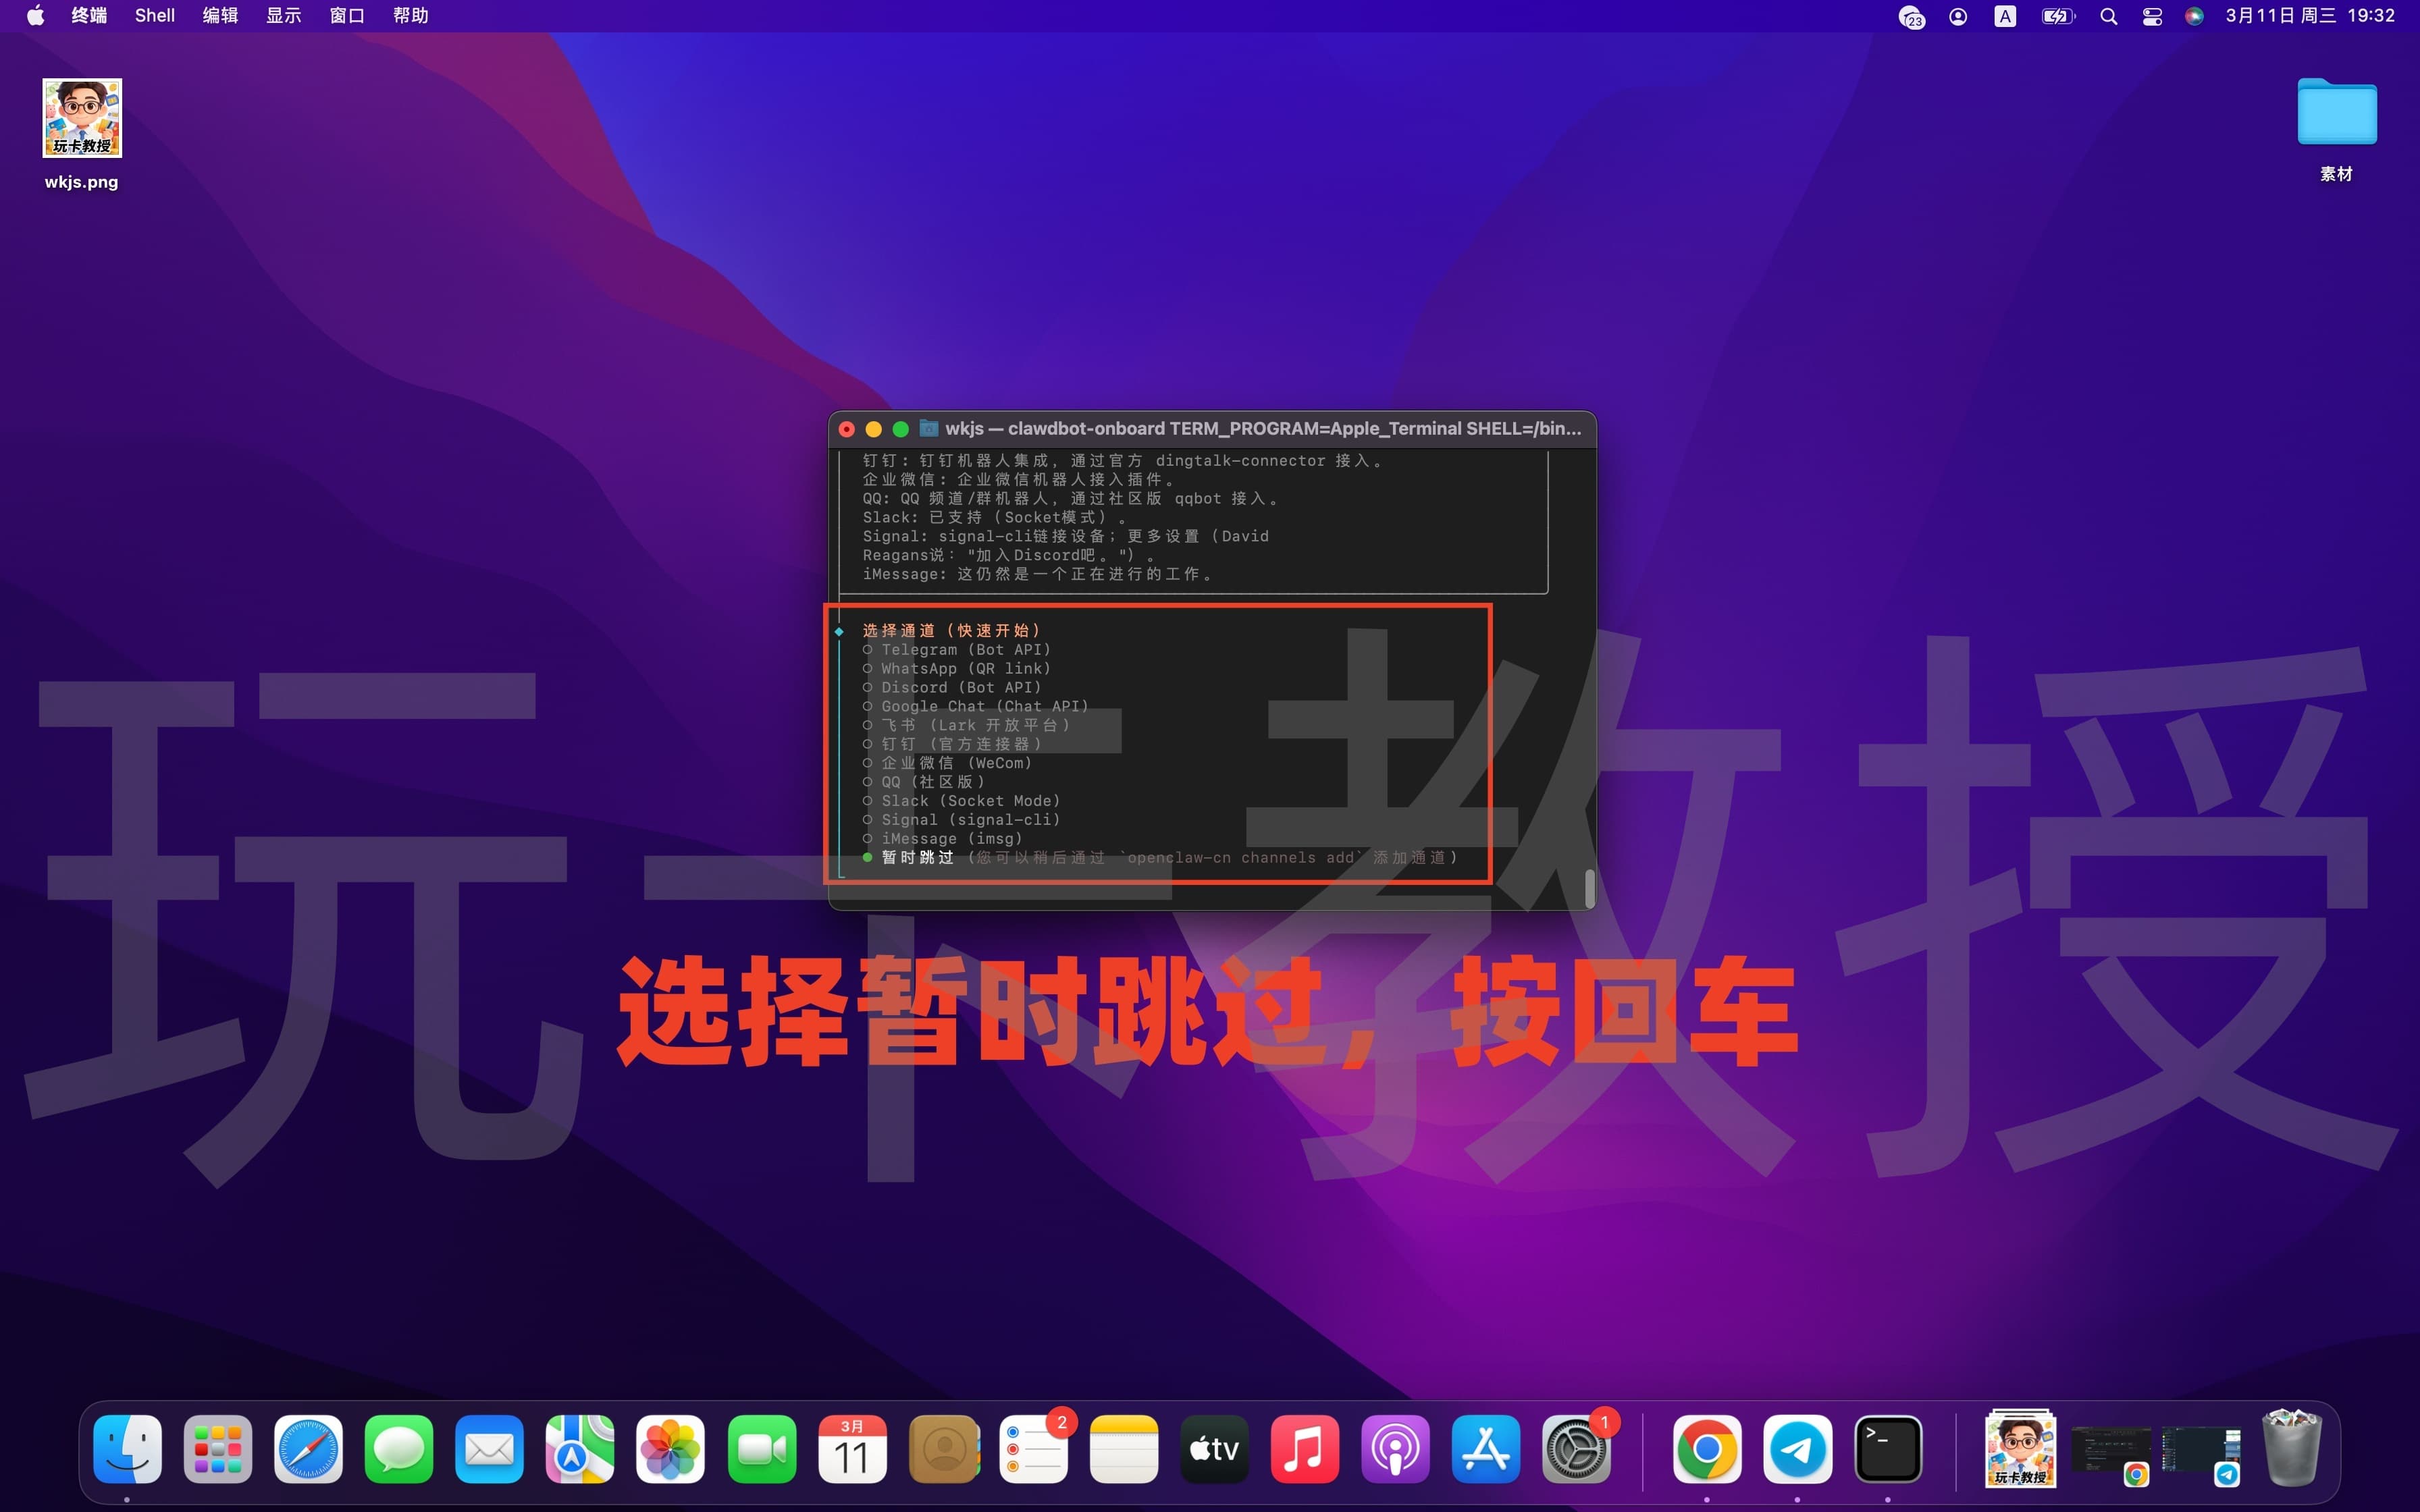Choose the 暂时跳过 option in the channel list
This screenshot has width=2420, height=1512.
(x=917, y=857)
